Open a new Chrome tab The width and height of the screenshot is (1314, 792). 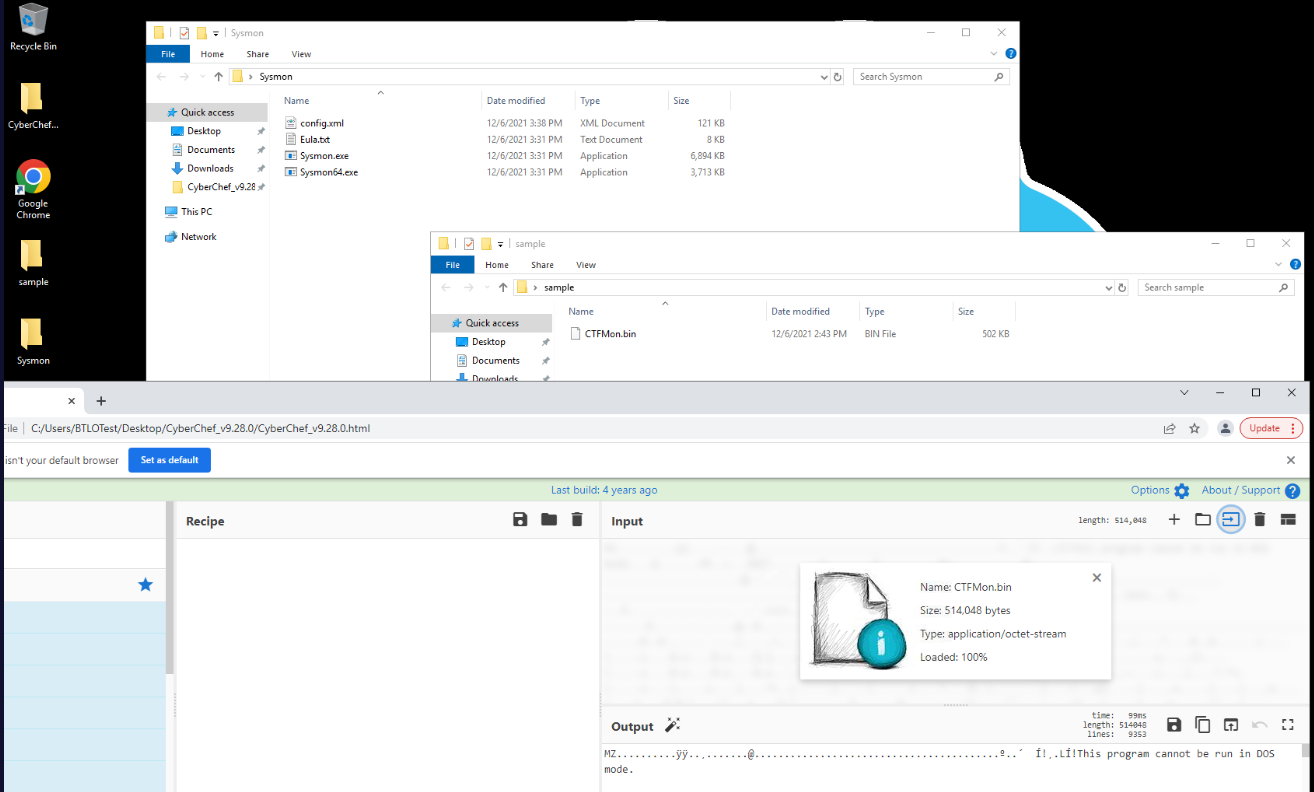pos(101,401)
